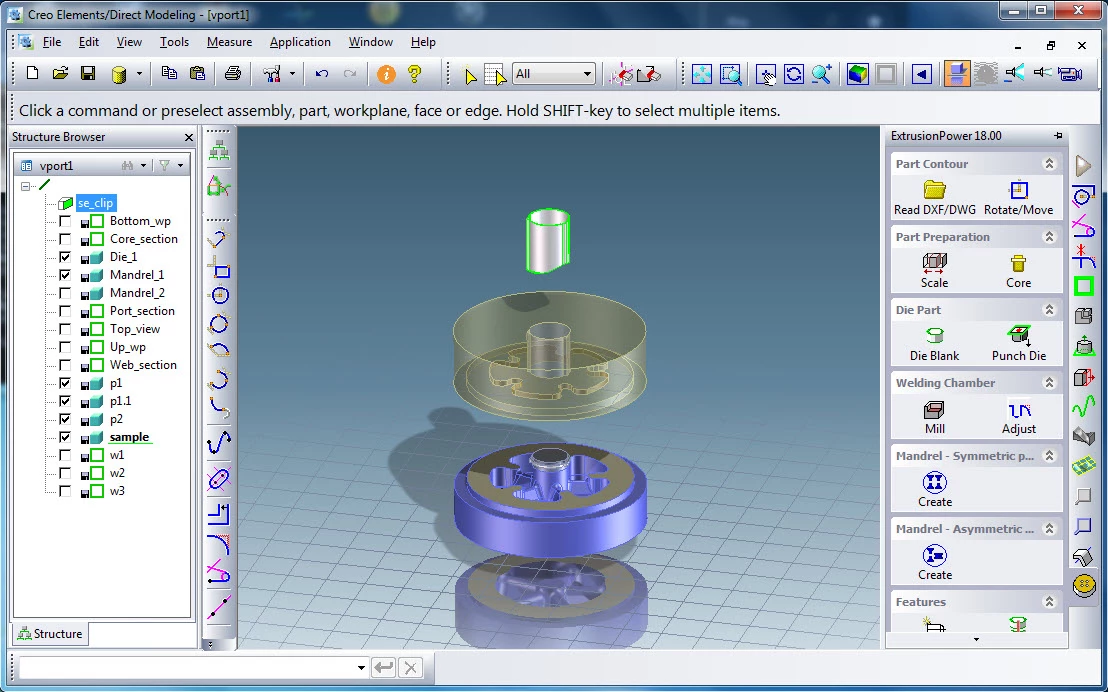Click the Copy icon in toolbar
Image resolution: width=1108 pixels, height=692 pixels.
tap(169, 74)
